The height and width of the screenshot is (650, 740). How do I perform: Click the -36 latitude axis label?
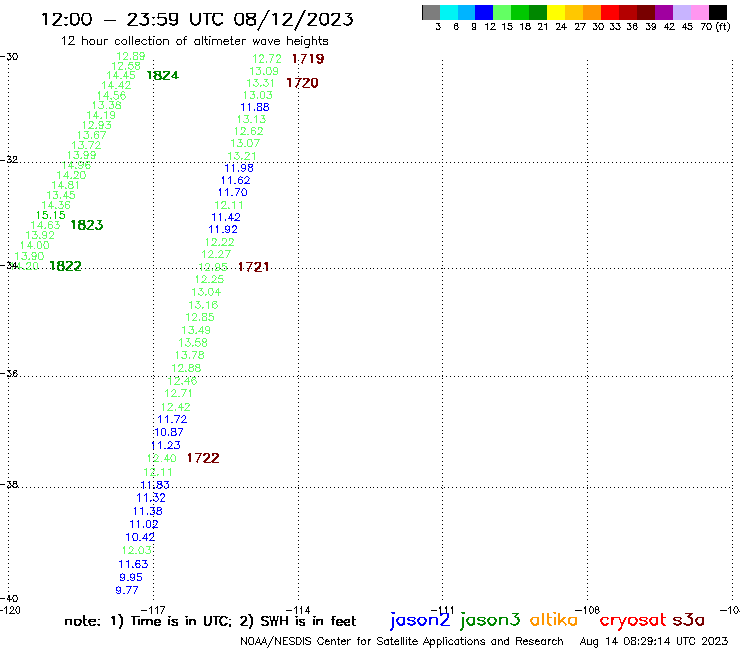(x=9, y=373)
